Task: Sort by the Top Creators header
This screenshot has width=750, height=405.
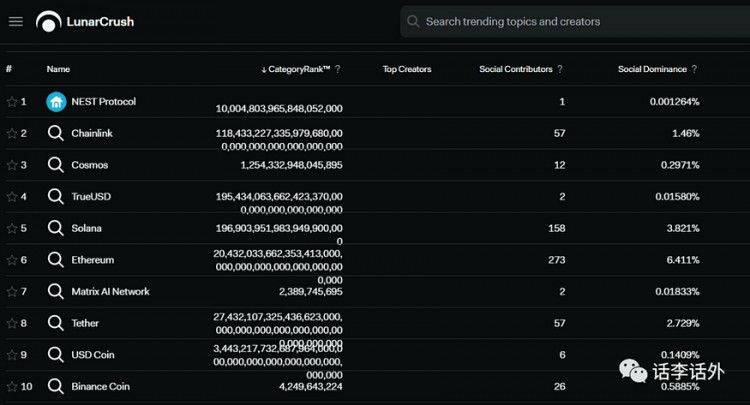Action: (407, 69)
